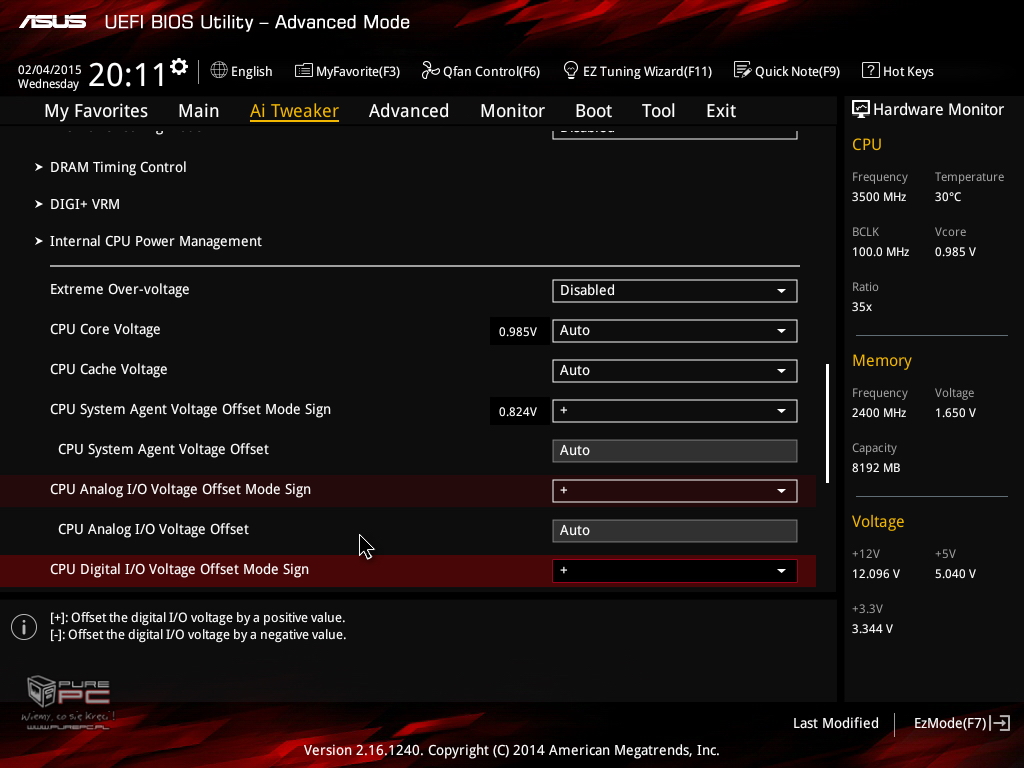This screenshot has width=1024, height=768.
Task: Click the Qfan Control fan icon
Action: coord(430,70)
